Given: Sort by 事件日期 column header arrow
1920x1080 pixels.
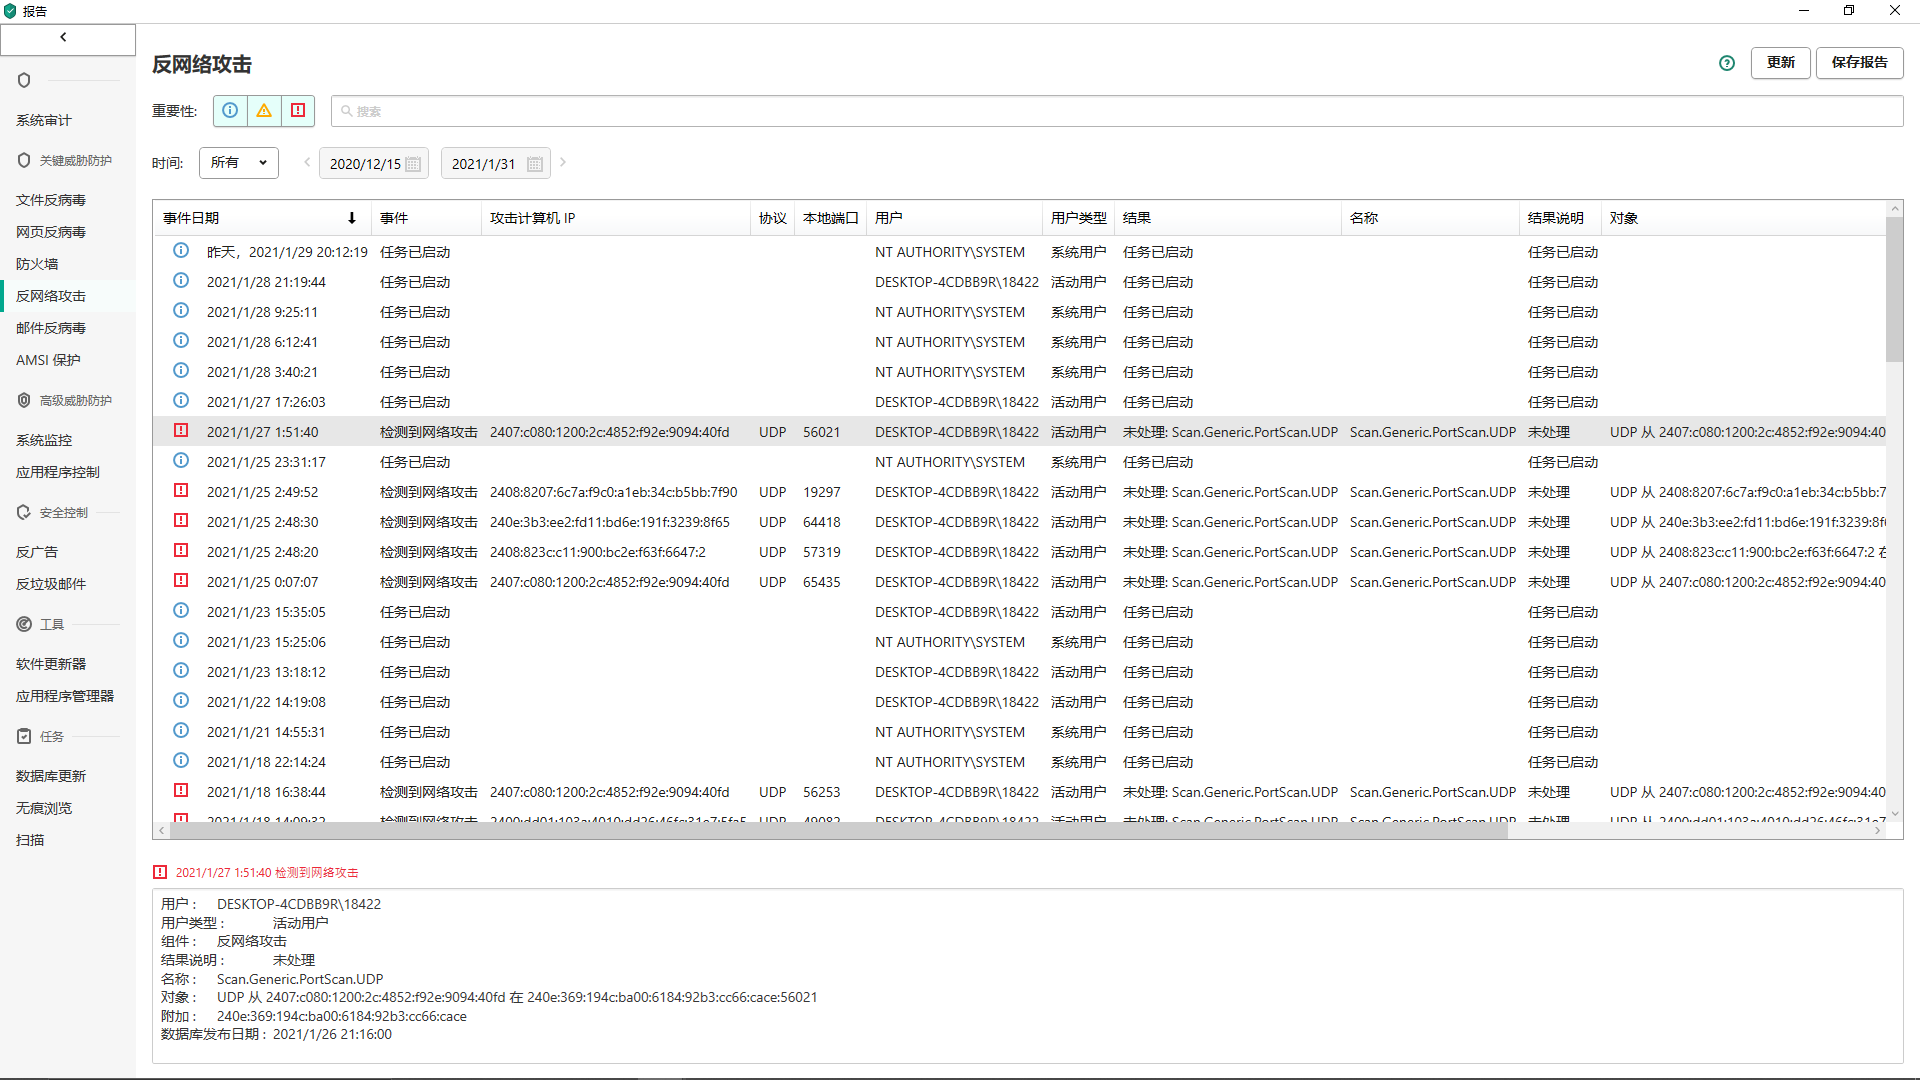Looking at the screenshot, I should click(x=352, y=218).
